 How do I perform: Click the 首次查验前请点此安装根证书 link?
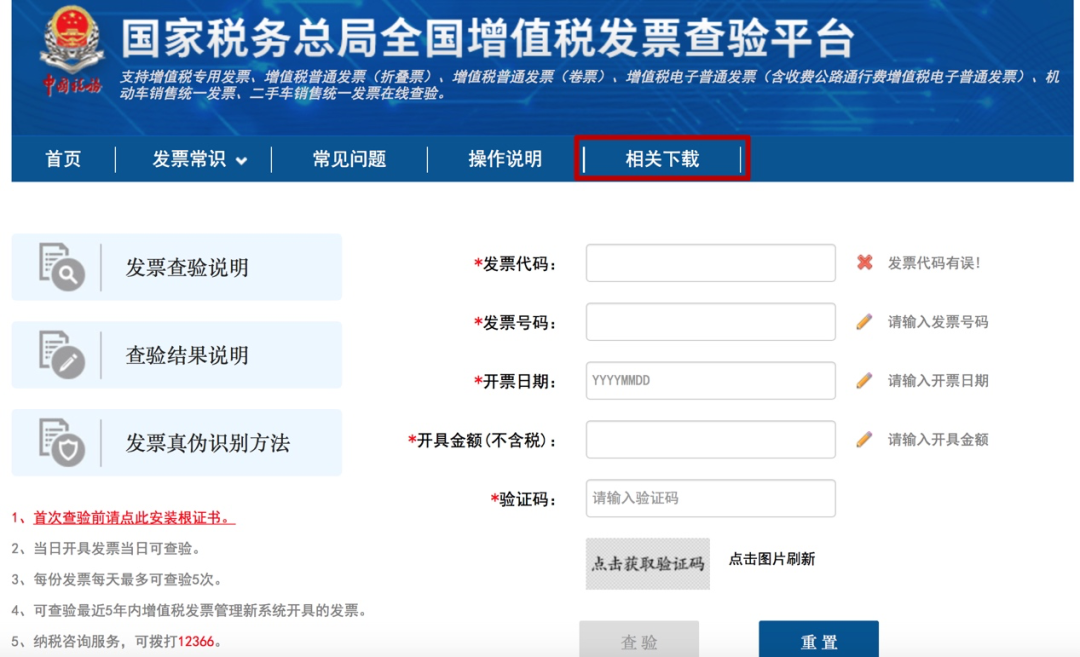click(134, 518)
